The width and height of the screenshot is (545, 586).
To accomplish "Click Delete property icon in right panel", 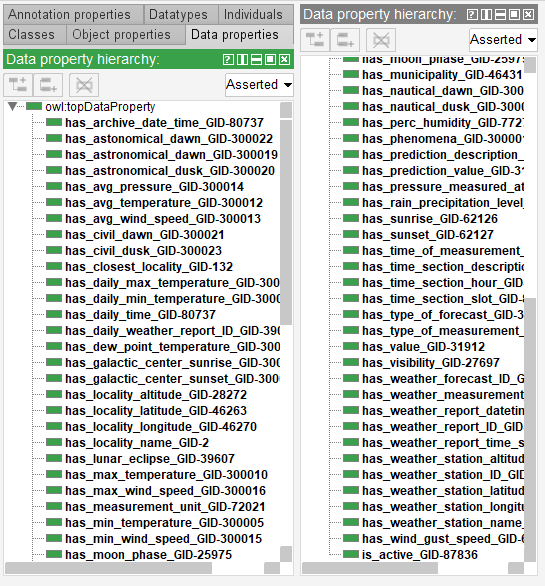I will [381, 40].
